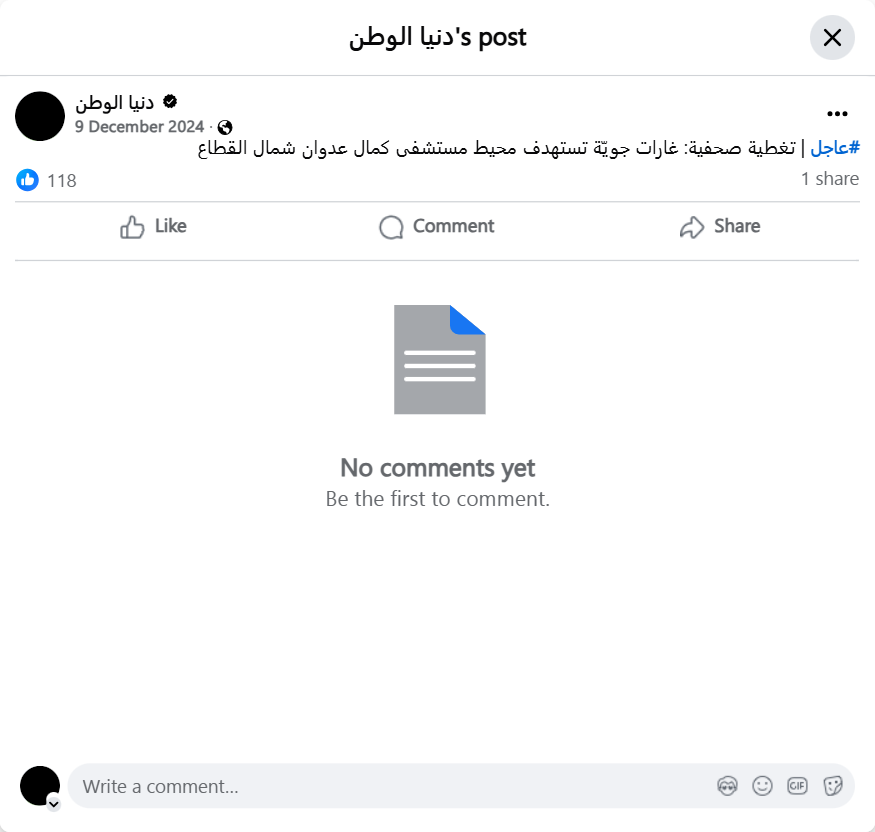Open the 1 share list
875x832 pixels.
(x=830, y=179)
